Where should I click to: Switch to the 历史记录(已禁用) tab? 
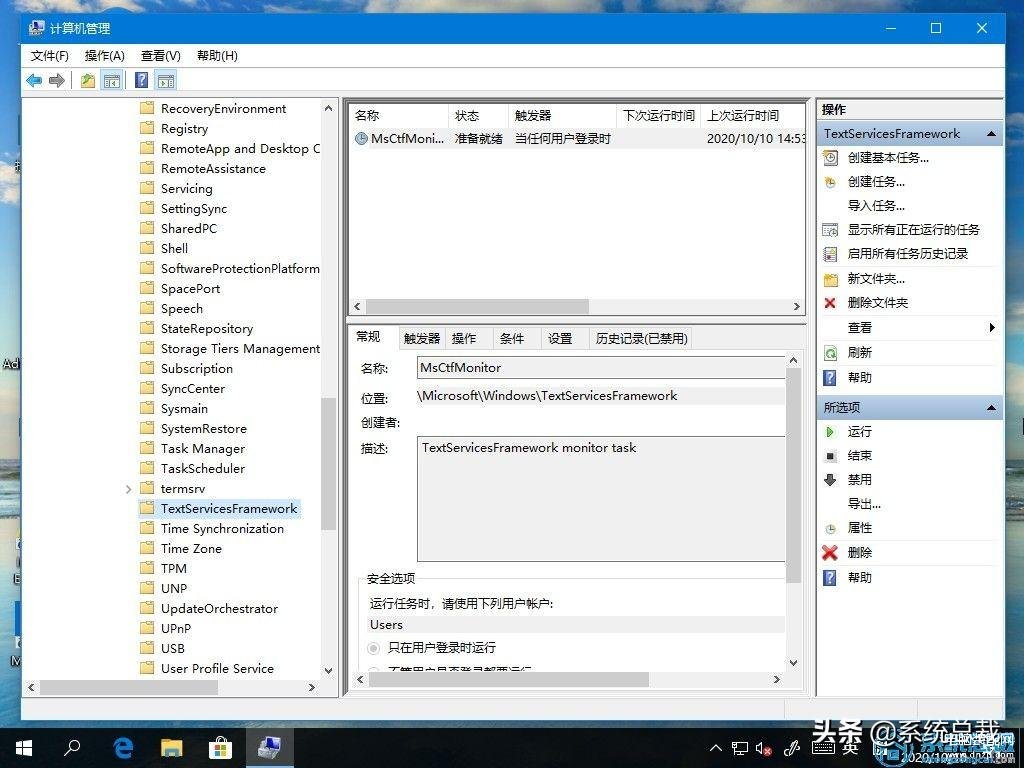click(x=641, y=338)
